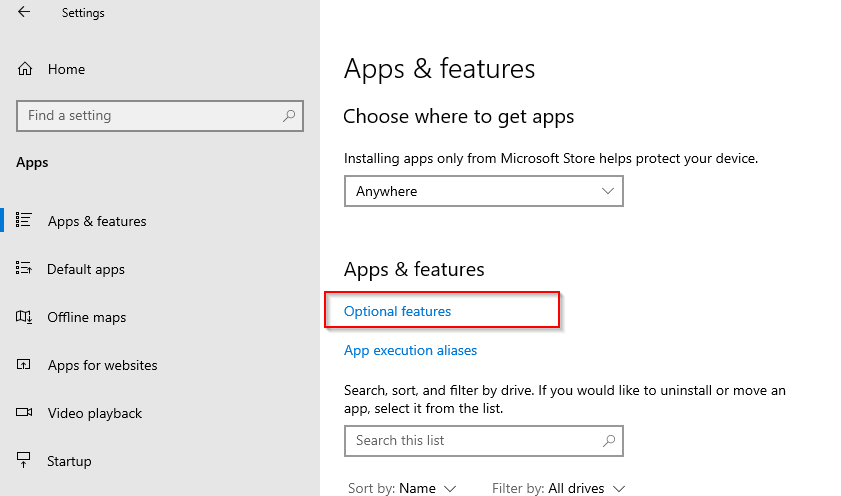Click magnifier icon in Find a setting
Viewport: 841px width, 496px height.
pos(289,115)
